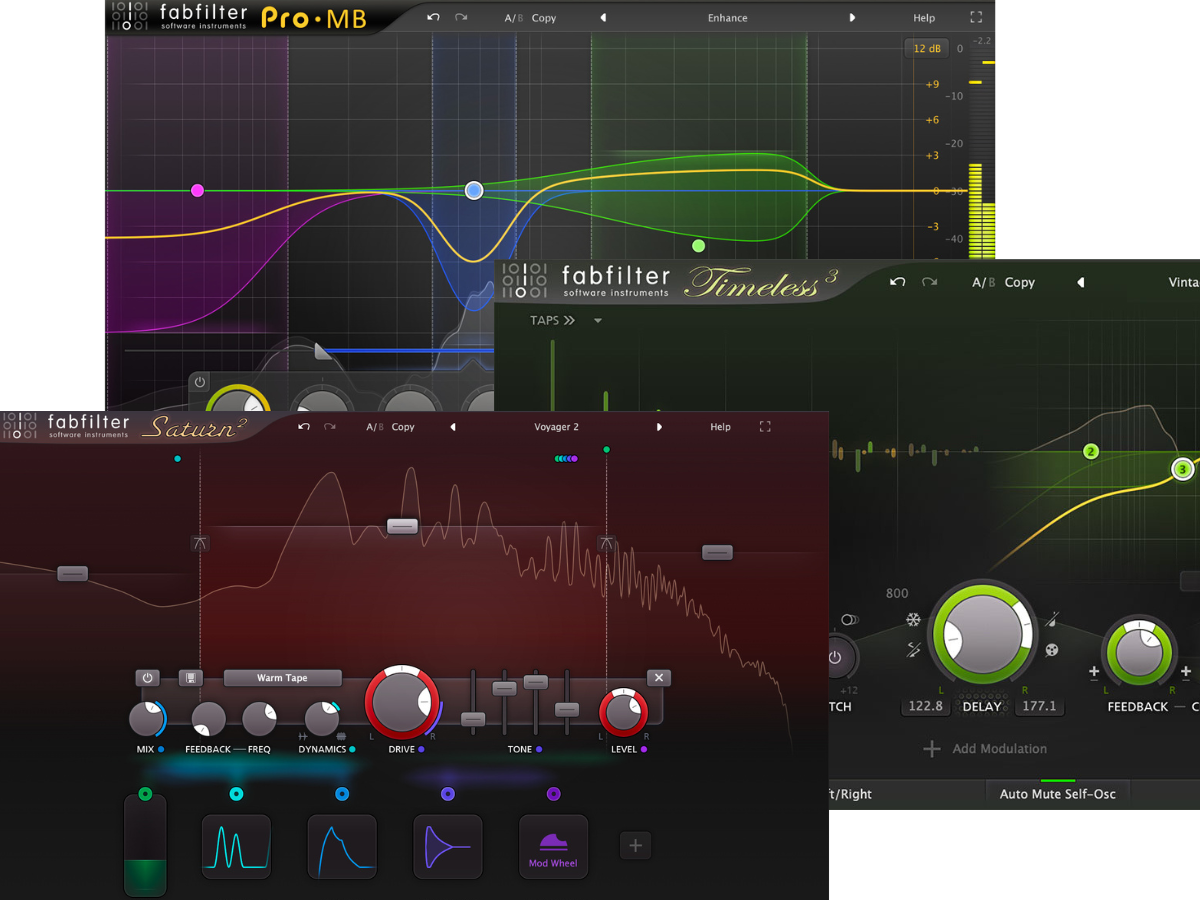Go to previous preset in Timeless 3
The width and height of the screenshot is (1200, 900).
(1080, 283)
